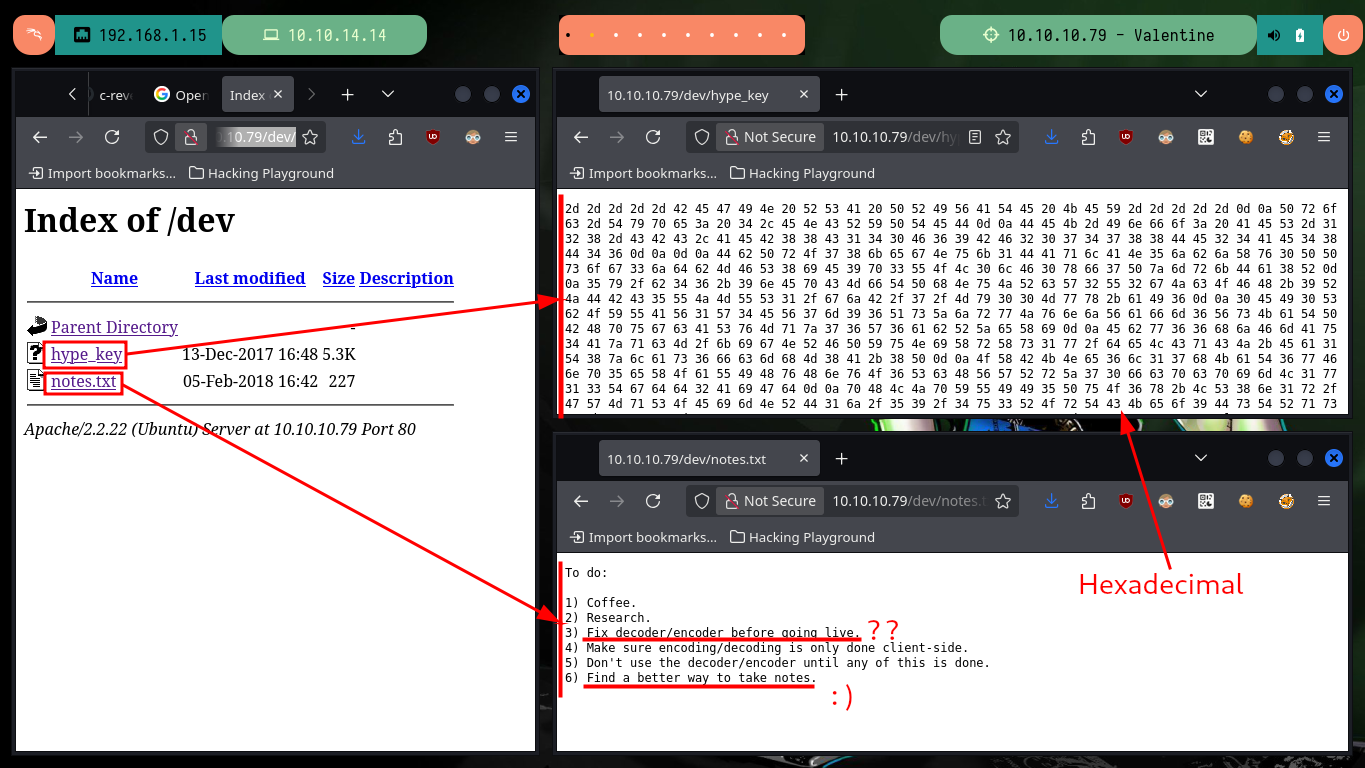Close the Index tab
Viewport: 1365px width, 768px height.
tap(278, 95)
